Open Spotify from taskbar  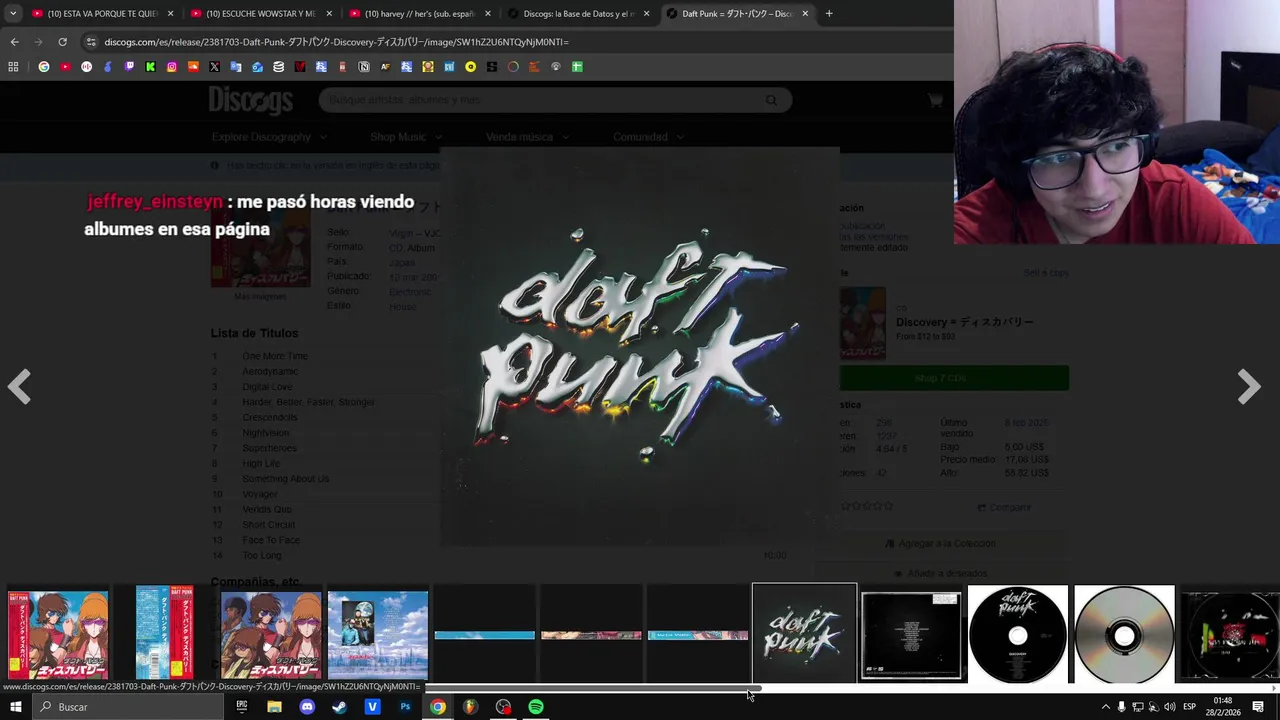pos(536,707)
